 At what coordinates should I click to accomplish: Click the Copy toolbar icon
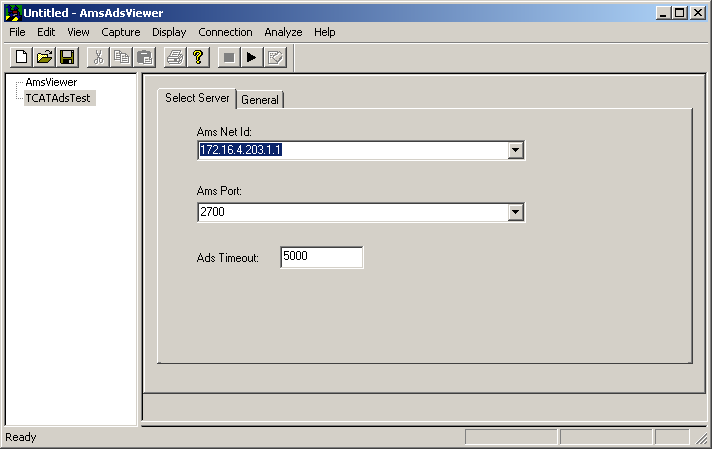121,57
